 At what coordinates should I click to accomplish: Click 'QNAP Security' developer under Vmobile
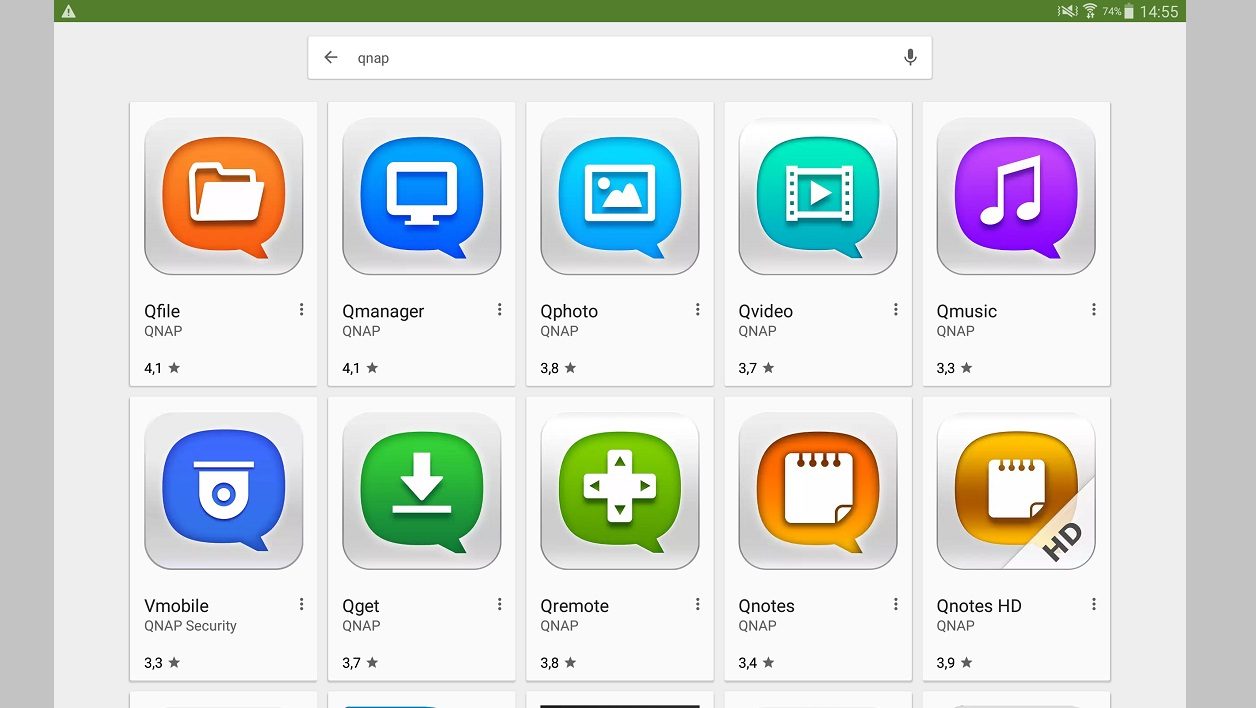pos(190,626)
